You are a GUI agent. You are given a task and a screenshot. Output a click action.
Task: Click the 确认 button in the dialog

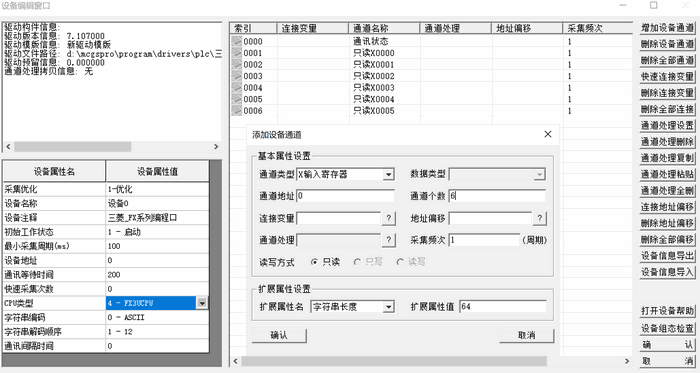[x=279, y=336]
